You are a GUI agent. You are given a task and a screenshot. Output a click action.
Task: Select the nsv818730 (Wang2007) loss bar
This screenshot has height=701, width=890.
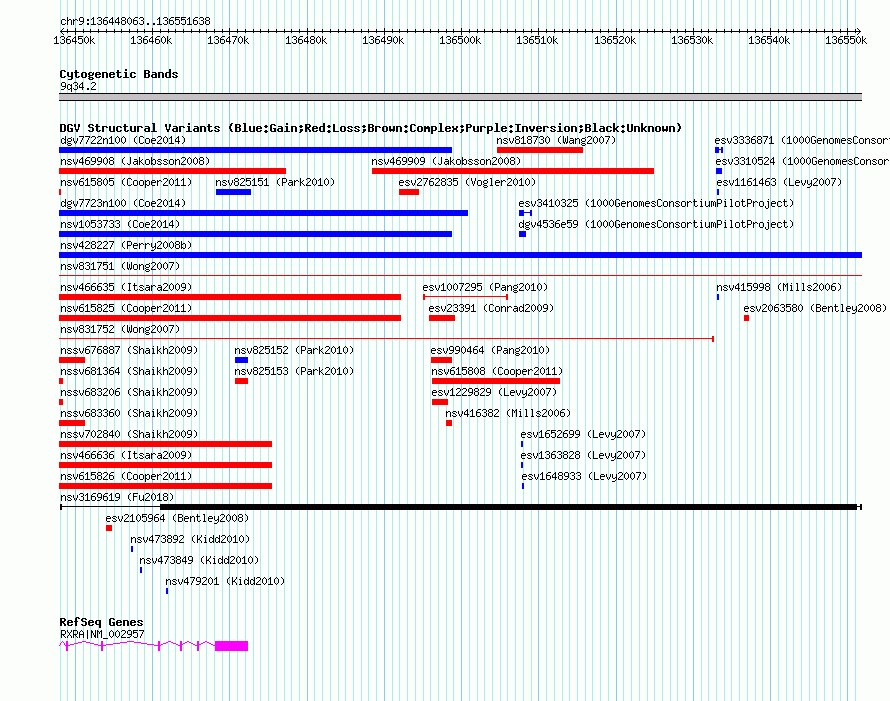pyautogui.click(x=540, y=150)
